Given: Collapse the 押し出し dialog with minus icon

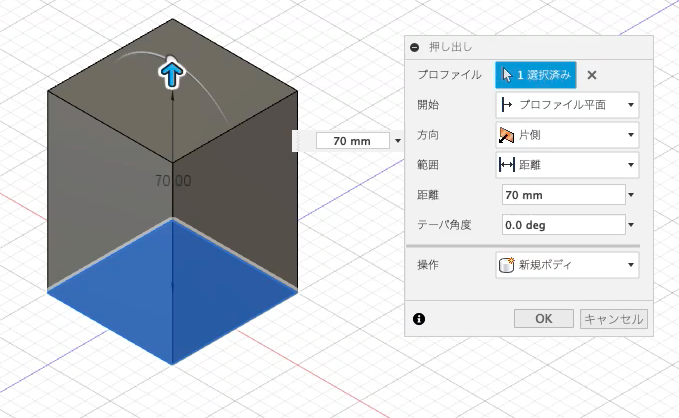Looking at the screenshot, I should [414, 47].
